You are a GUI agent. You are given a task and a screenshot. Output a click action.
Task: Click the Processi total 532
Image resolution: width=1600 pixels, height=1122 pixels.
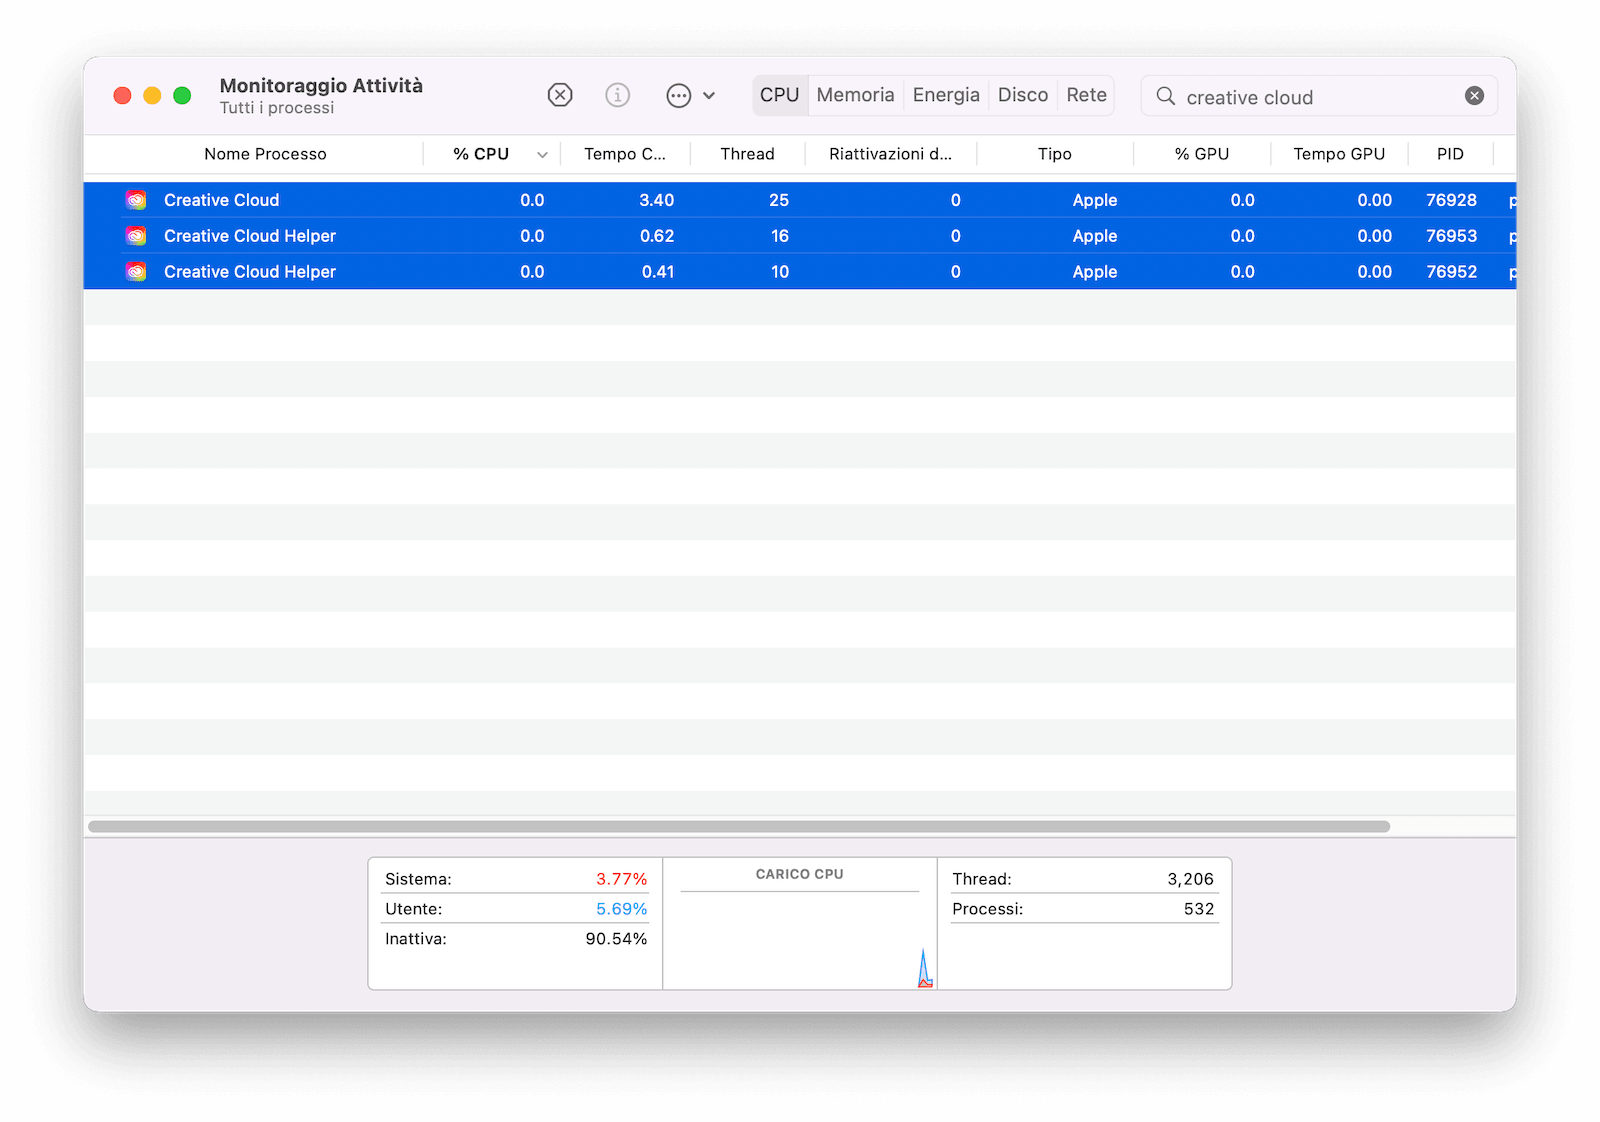point(1199,909)
